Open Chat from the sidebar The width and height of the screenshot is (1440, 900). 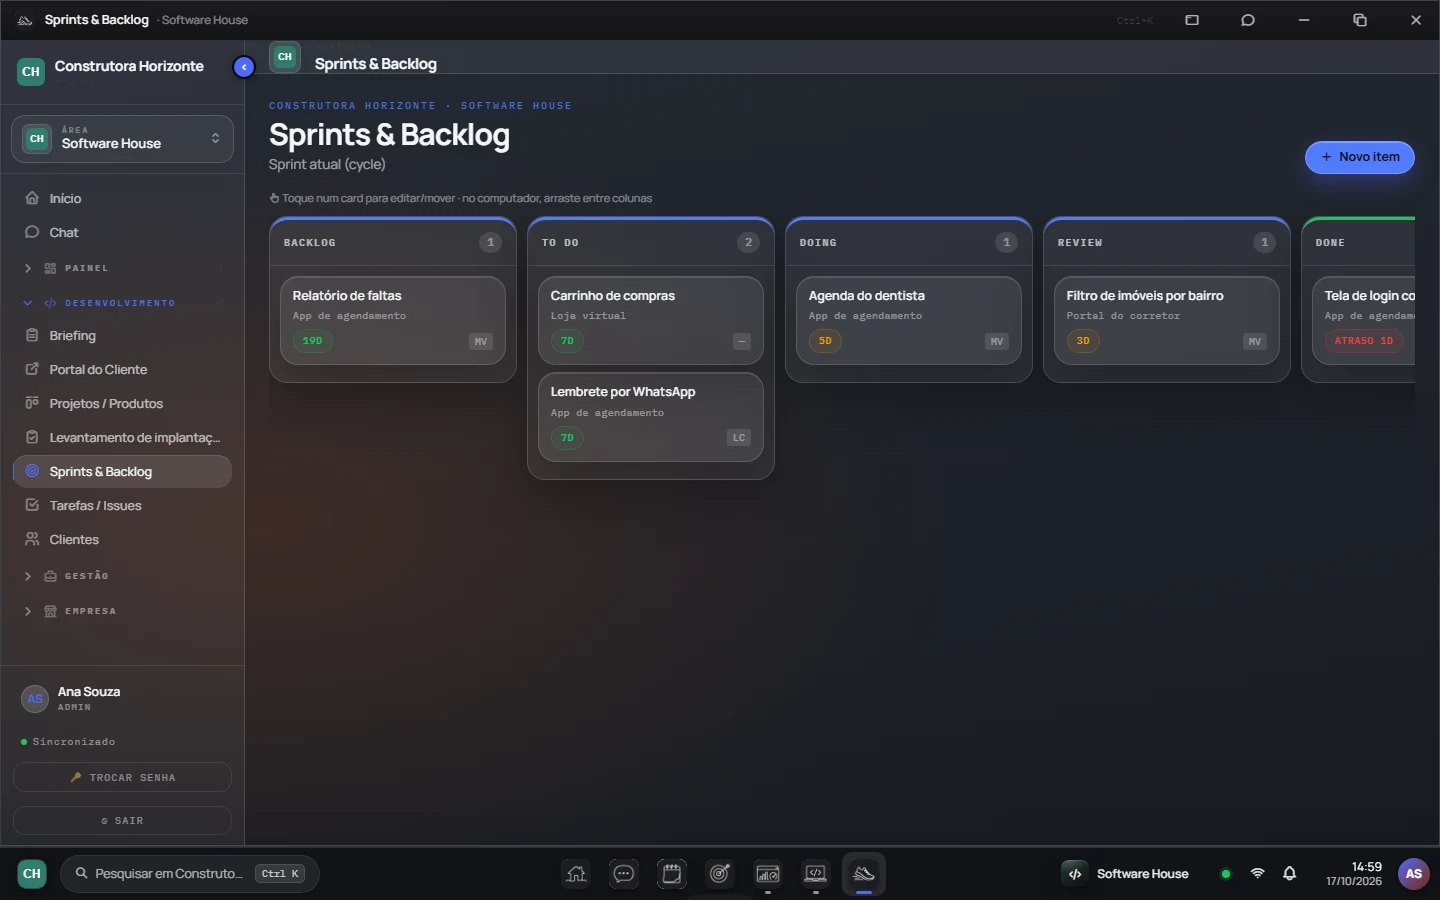tap(122, 233)
